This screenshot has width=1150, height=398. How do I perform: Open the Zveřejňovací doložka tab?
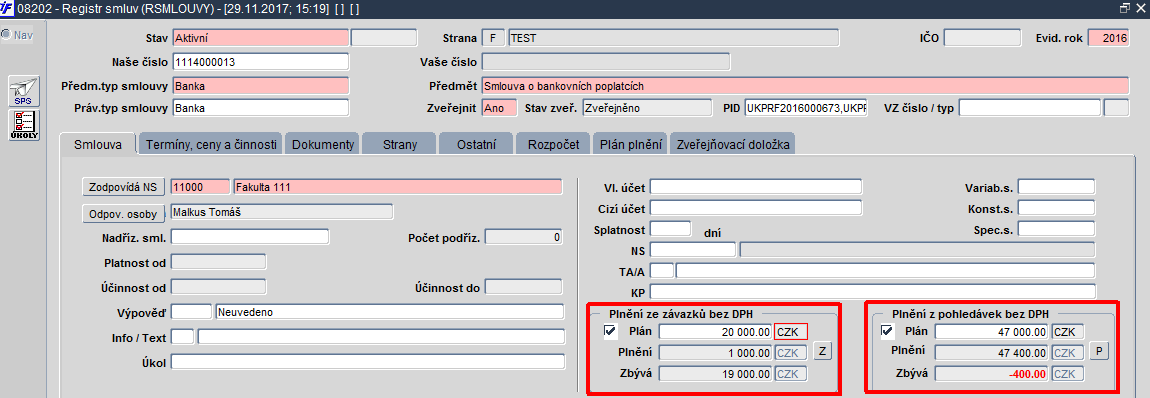coord(733,144)
